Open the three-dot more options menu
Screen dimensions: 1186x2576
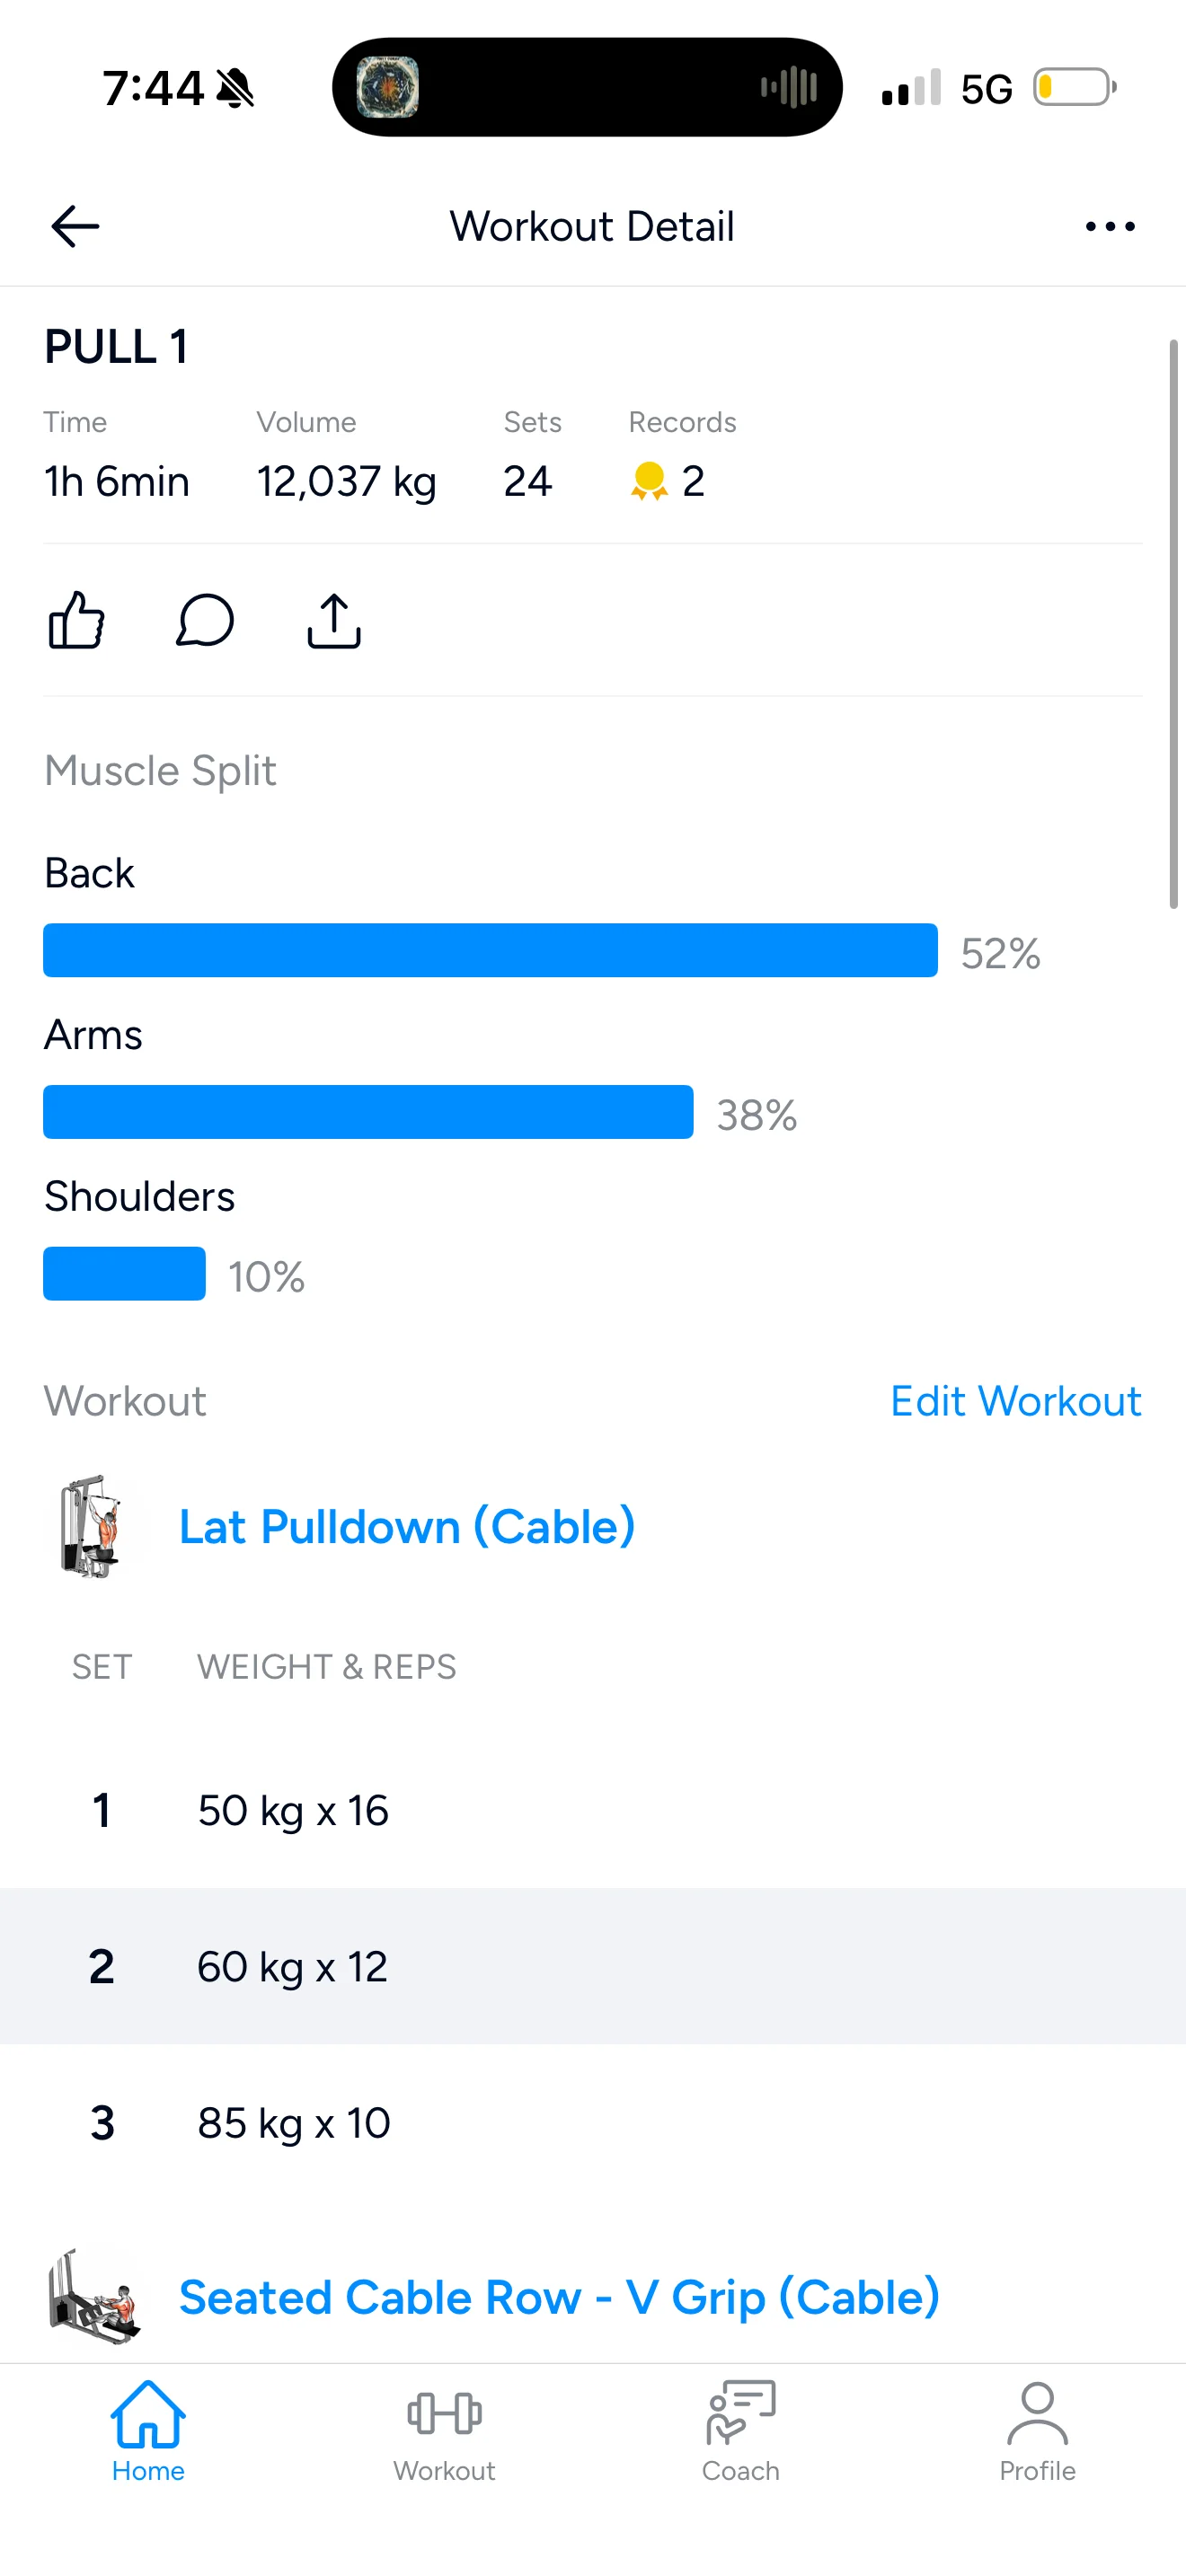[1110, 226]
